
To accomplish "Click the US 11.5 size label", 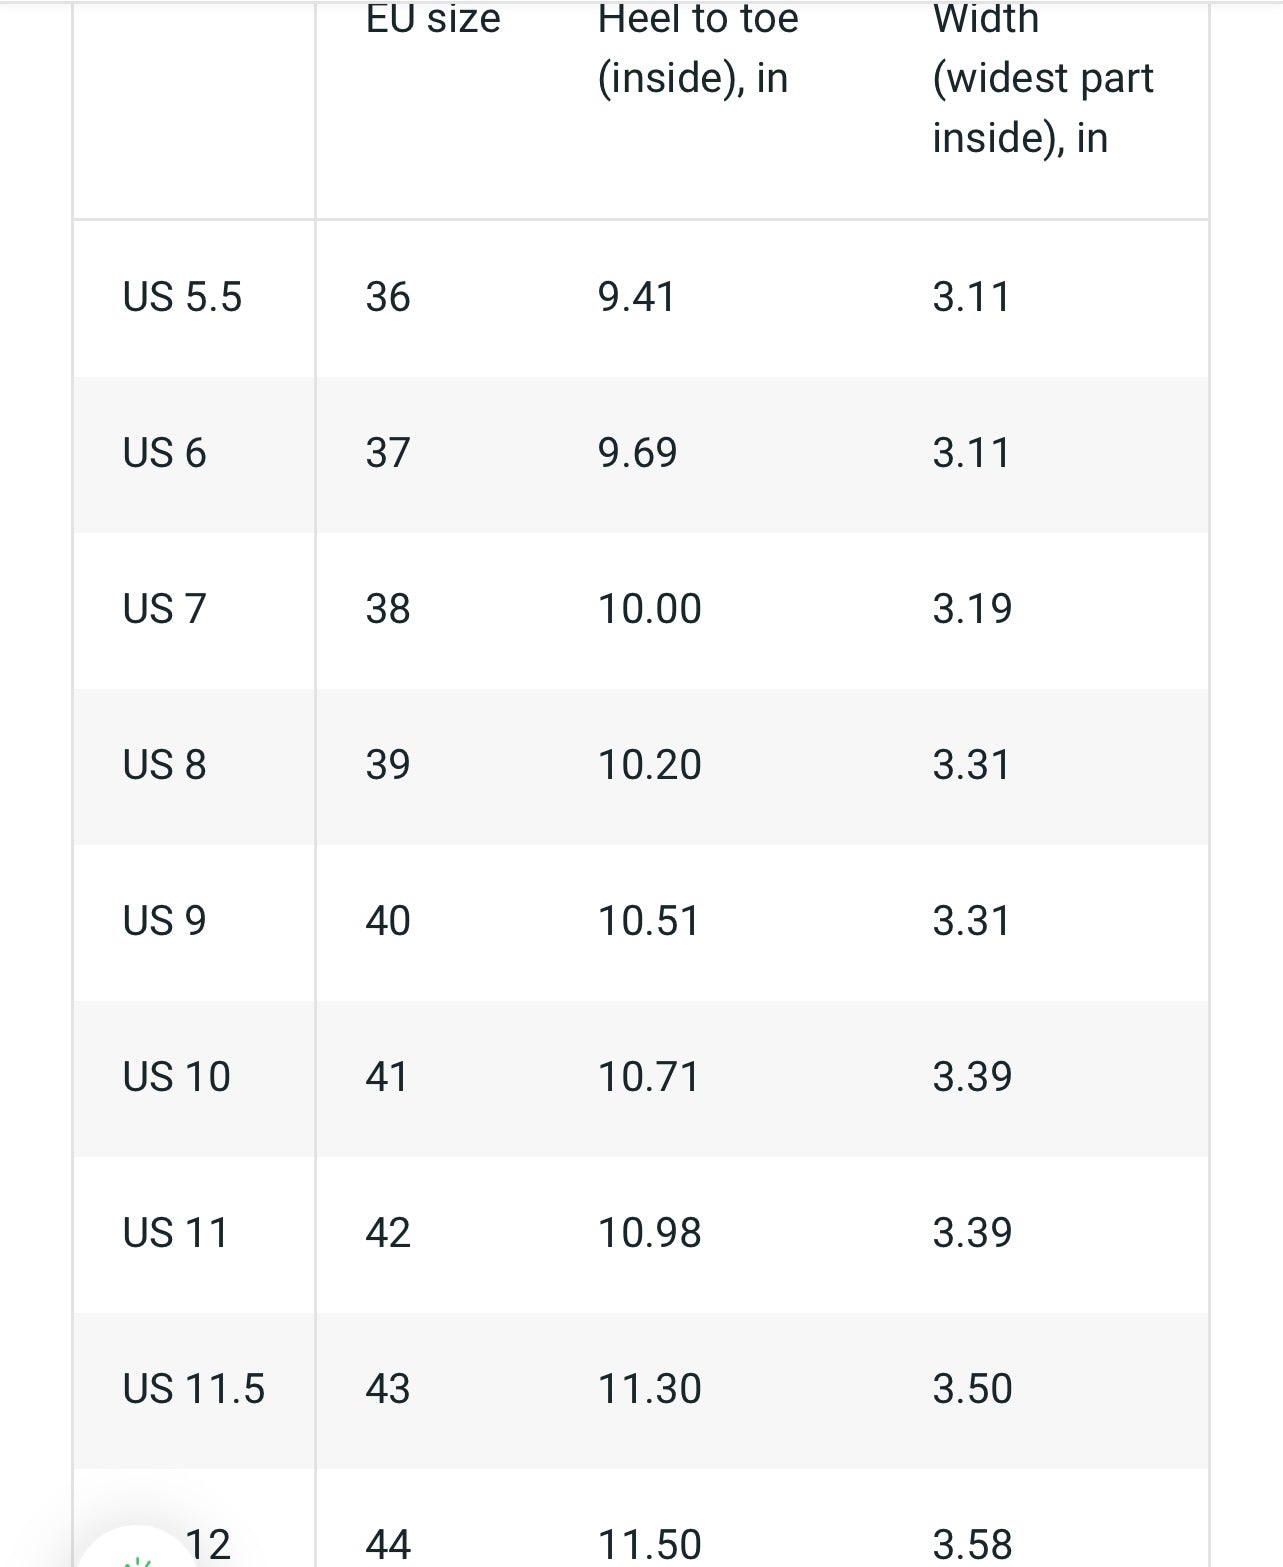I will [x=193, y=1389].
